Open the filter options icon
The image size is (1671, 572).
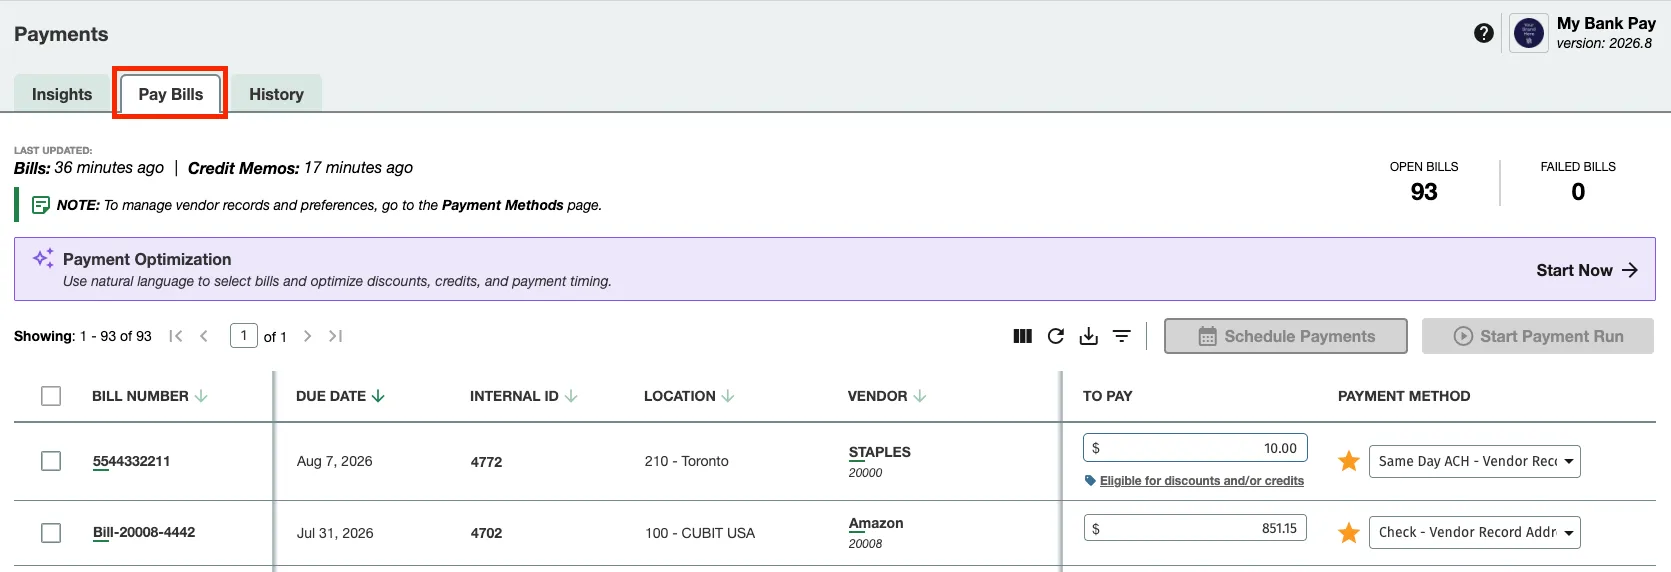coord(1122,336)
